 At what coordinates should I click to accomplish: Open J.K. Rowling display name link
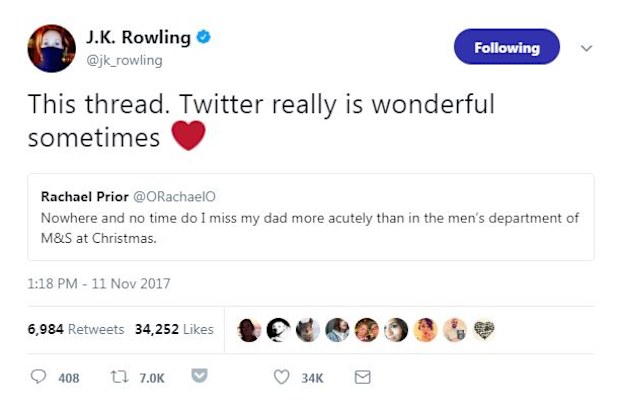point(138,37)
